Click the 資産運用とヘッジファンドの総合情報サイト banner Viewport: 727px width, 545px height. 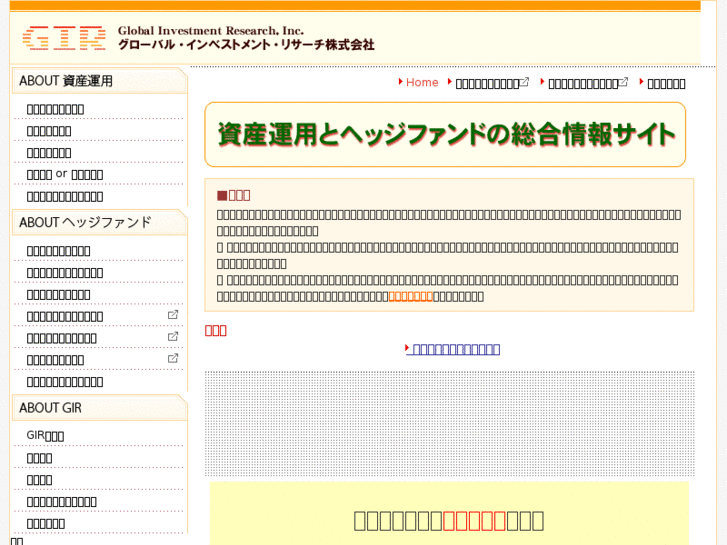[445, 135]
